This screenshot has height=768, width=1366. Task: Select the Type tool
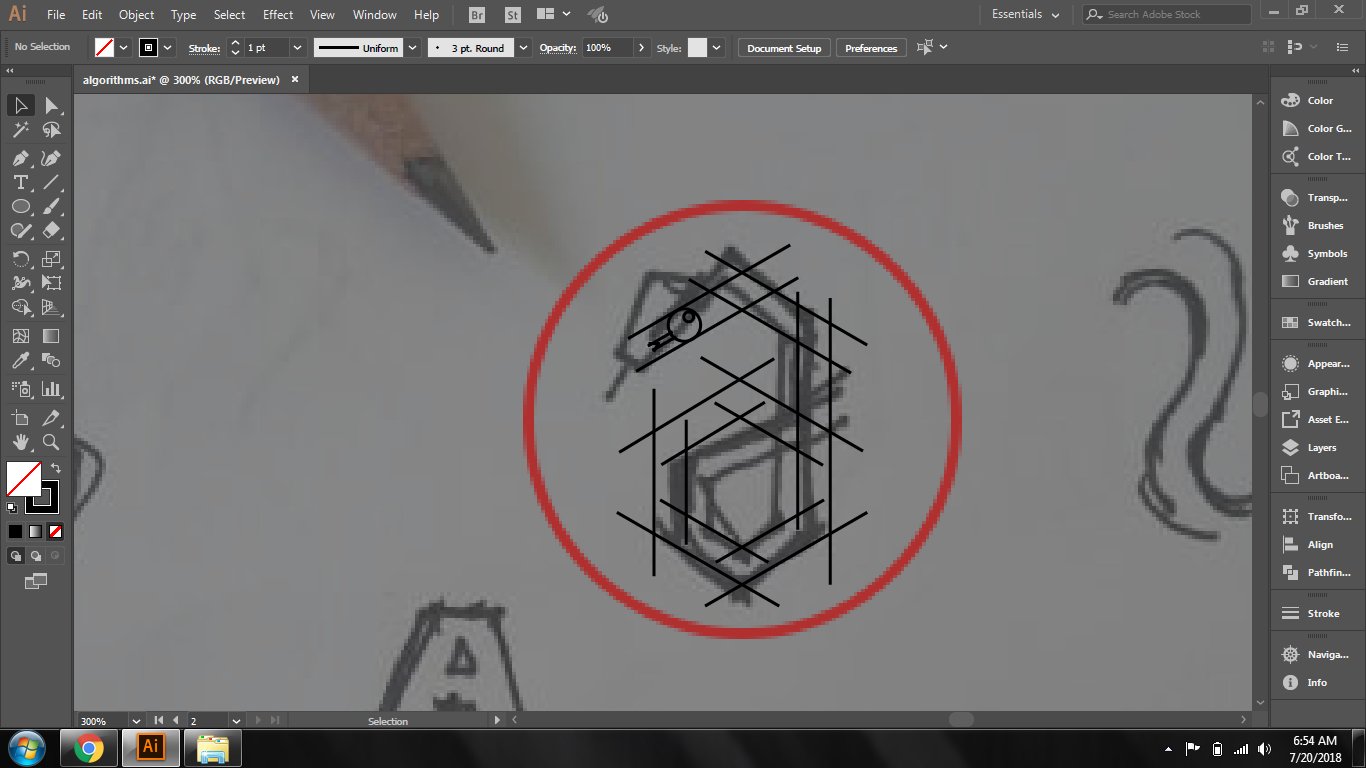point(20,182)
